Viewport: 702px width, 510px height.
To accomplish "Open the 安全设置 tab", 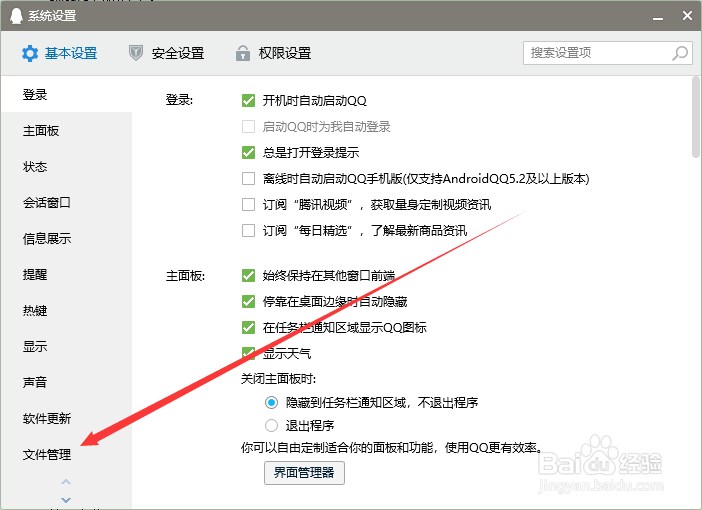I will tap(167, 53).
